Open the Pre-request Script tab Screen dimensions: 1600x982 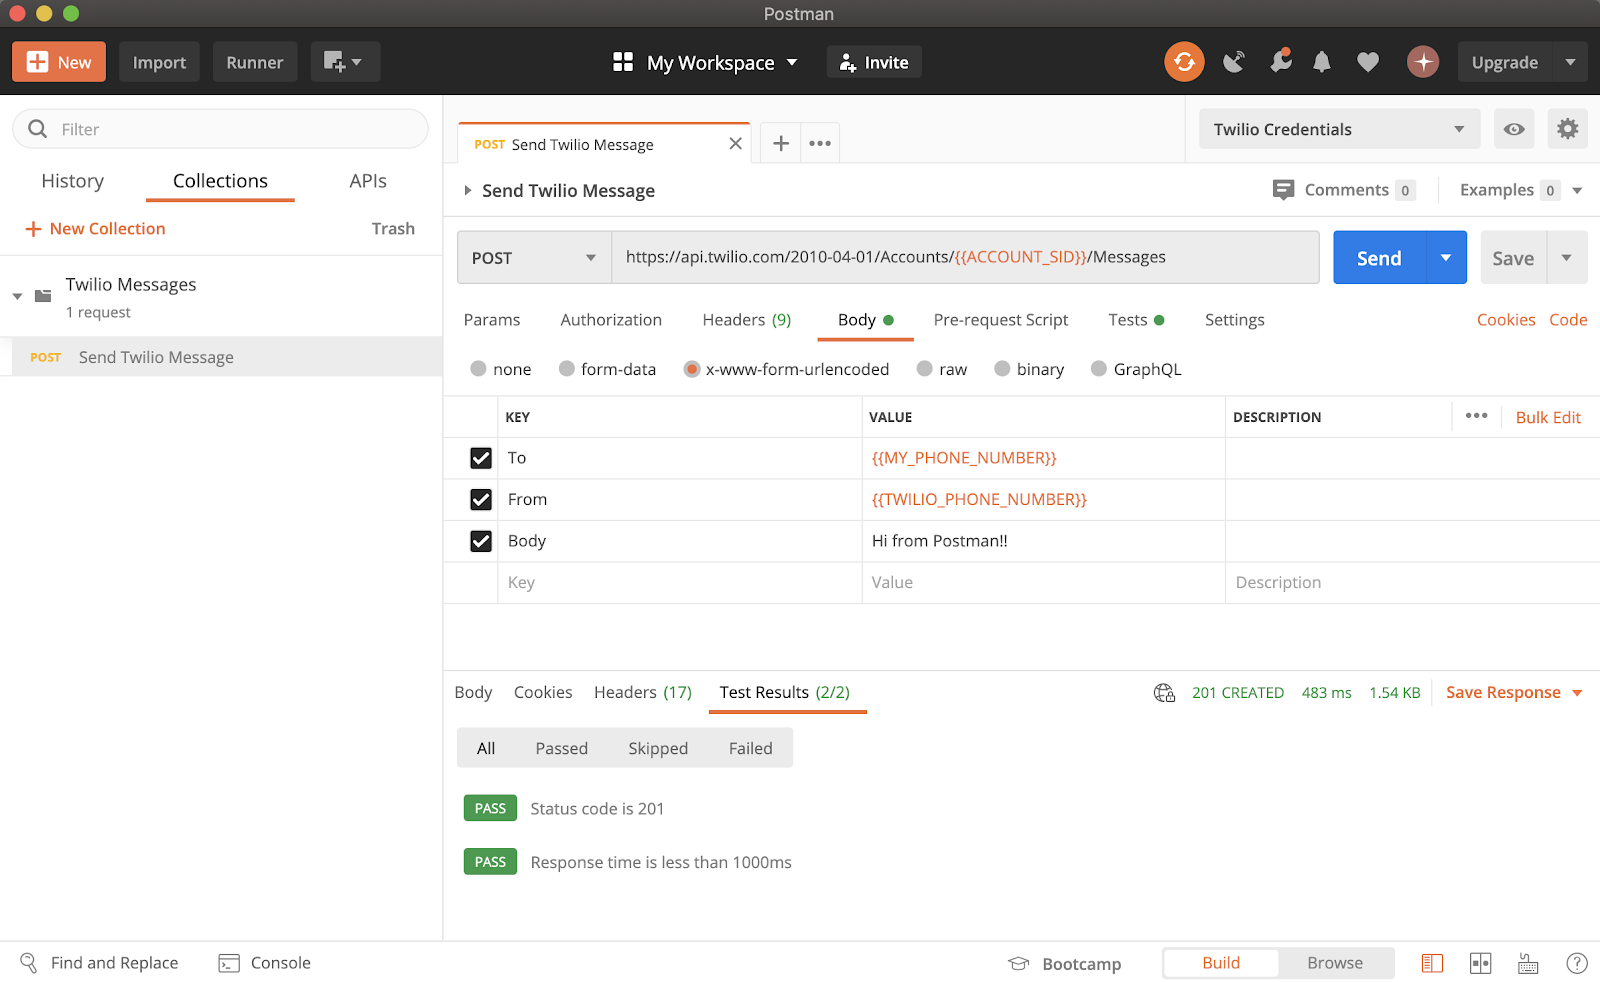(1000, 319)
